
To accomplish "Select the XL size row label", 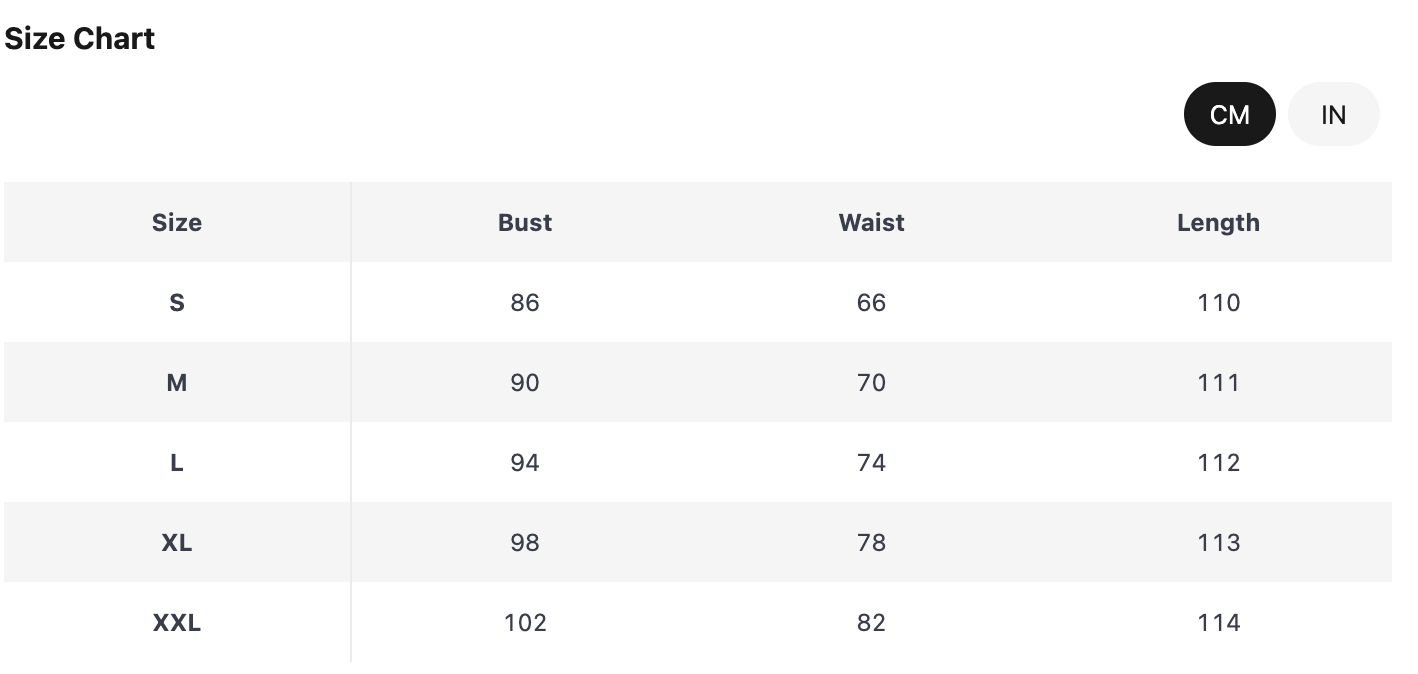I will [x=177, y=542].
